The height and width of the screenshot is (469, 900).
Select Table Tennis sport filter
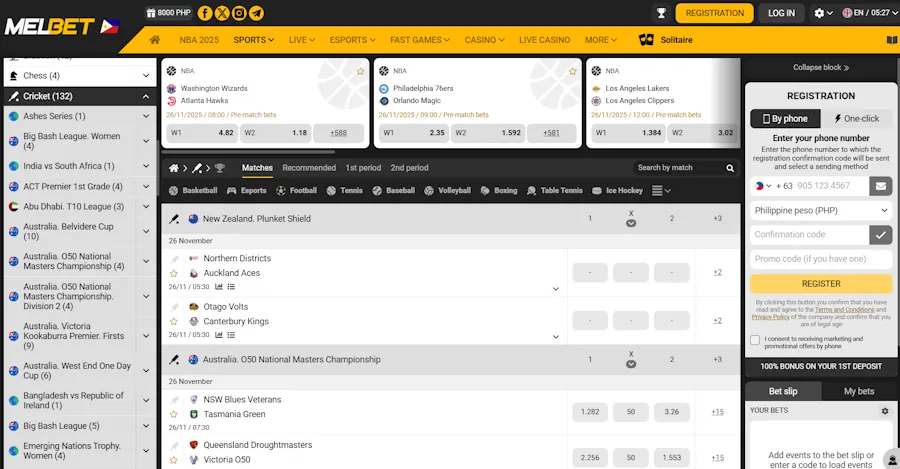tap(554, 191)
